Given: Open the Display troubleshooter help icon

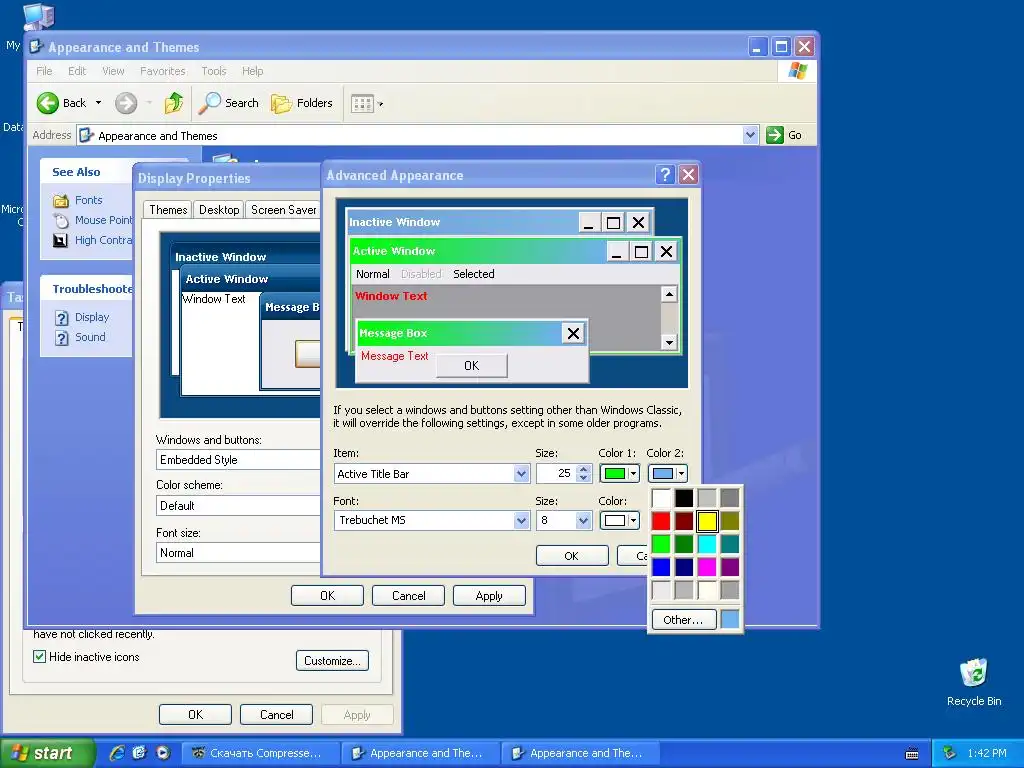Looking at the screenshot, I should (61, 318).
